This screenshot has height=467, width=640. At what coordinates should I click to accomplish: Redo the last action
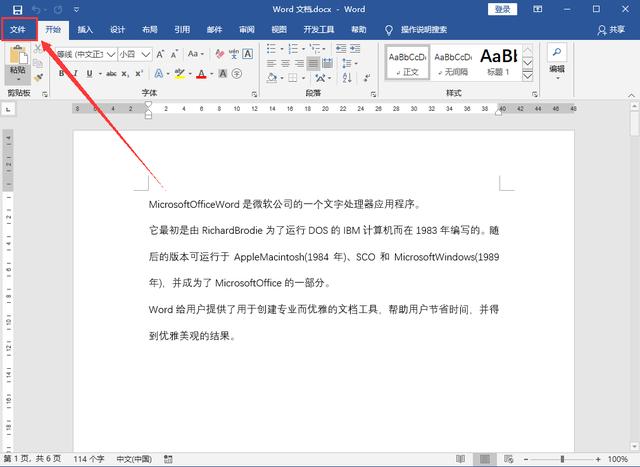point(58,9)
